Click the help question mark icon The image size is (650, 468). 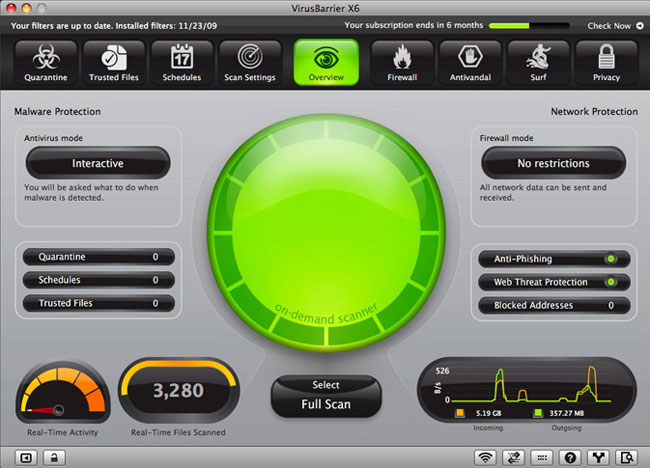coord(569,457)
